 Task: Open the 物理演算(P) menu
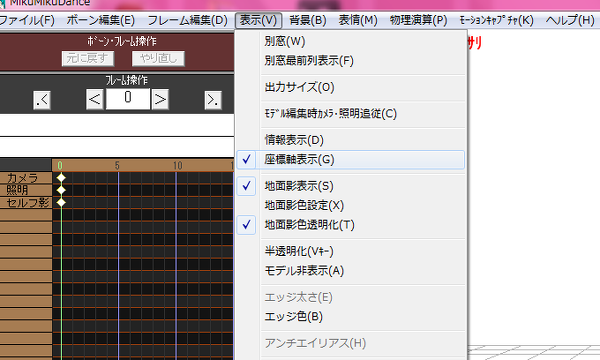[x=418, y=20]
